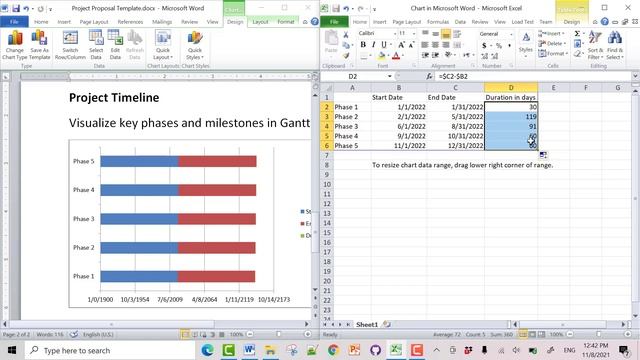Click Excel zoom slider in status bar
640x360 pixels.
click(x=599, y=334)
